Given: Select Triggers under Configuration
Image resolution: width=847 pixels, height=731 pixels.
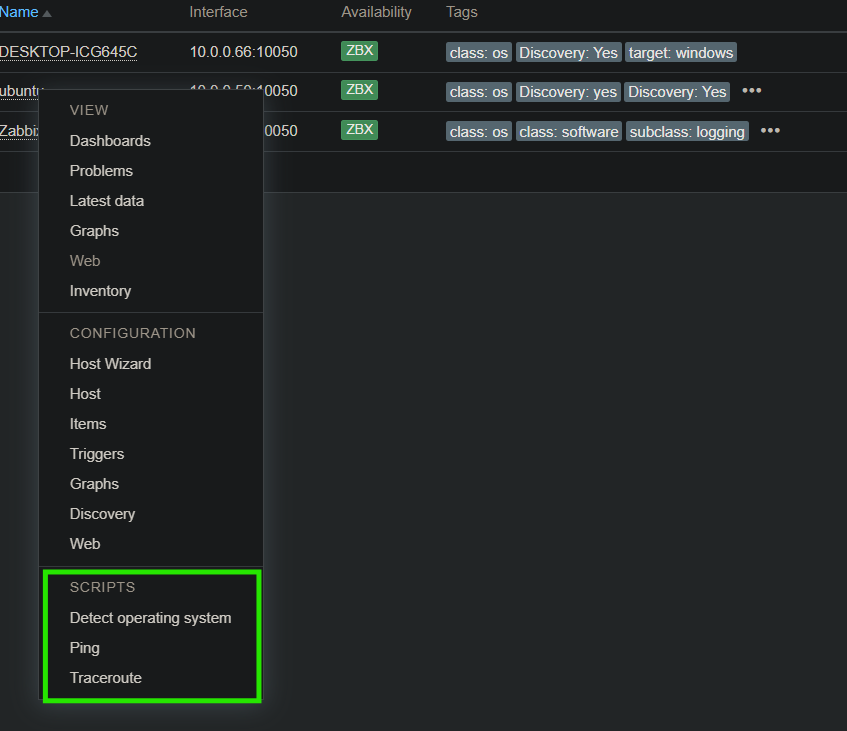Looking at the screenshot, I should pyautogui.click(x=97, y=454).
